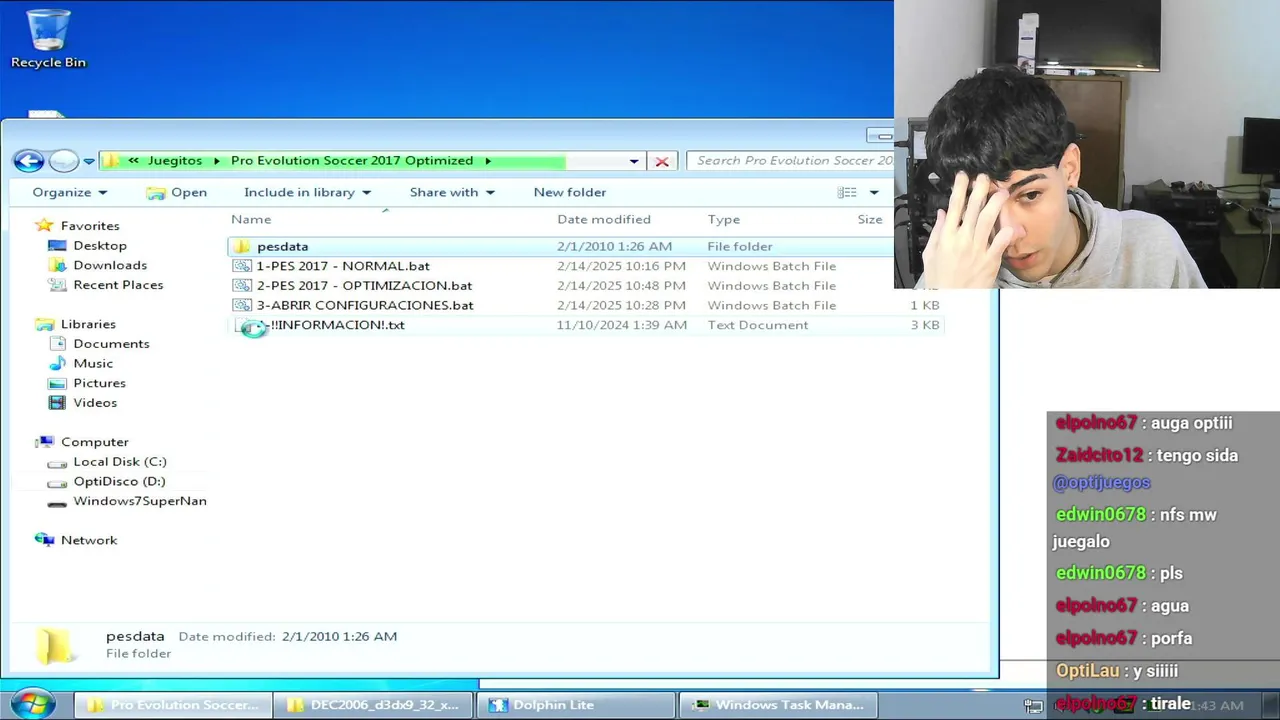Open Music library

[93, 363]
